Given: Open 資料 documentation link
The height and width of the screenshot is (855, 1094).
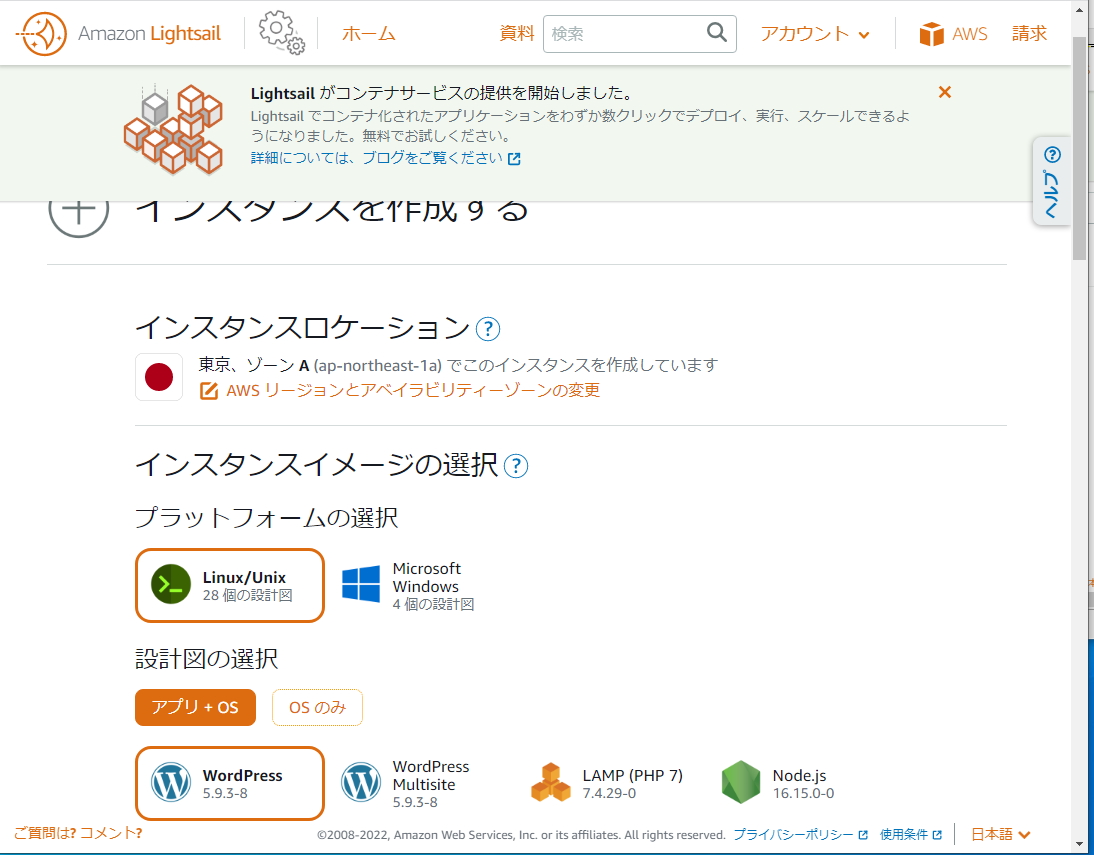Looking at the screenshot, I should (x=516, y=34).
